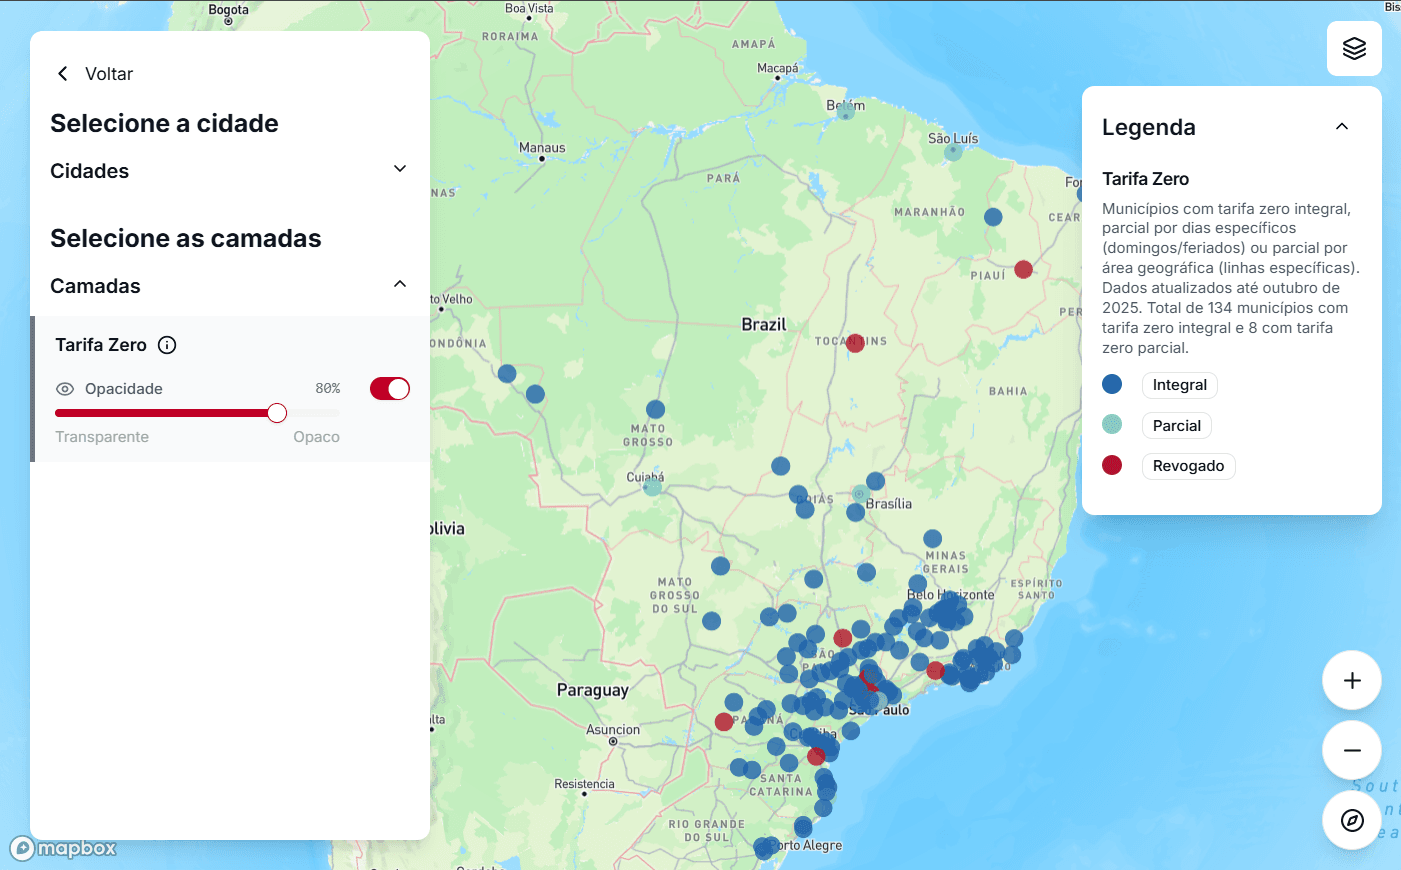Screen dimensions: 1401x870
Task: Click the eye icon beside Opacidade
Action: pos(65,389)
